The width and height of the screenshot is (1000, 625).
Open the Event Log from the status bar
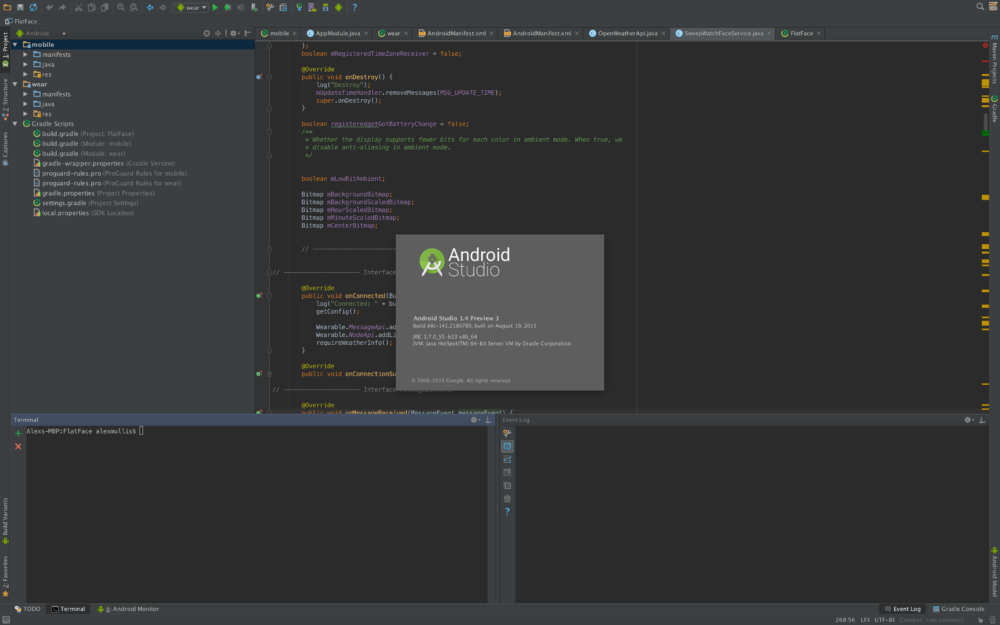903,608
